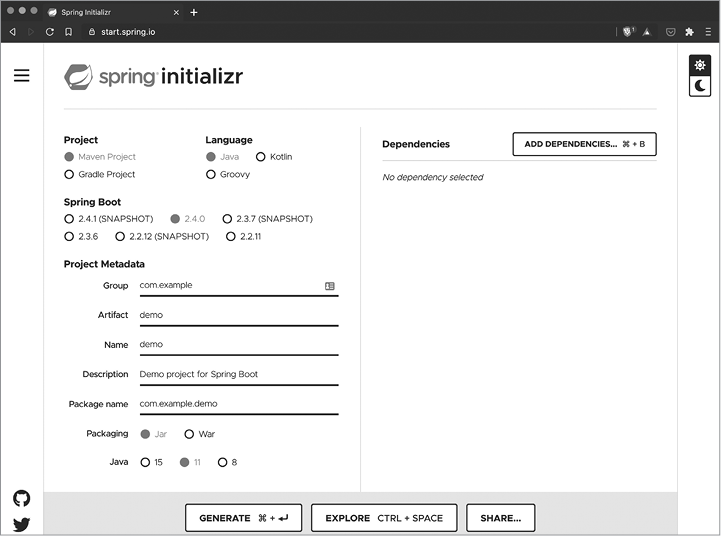Open the browser menu icon

(708, 32)
